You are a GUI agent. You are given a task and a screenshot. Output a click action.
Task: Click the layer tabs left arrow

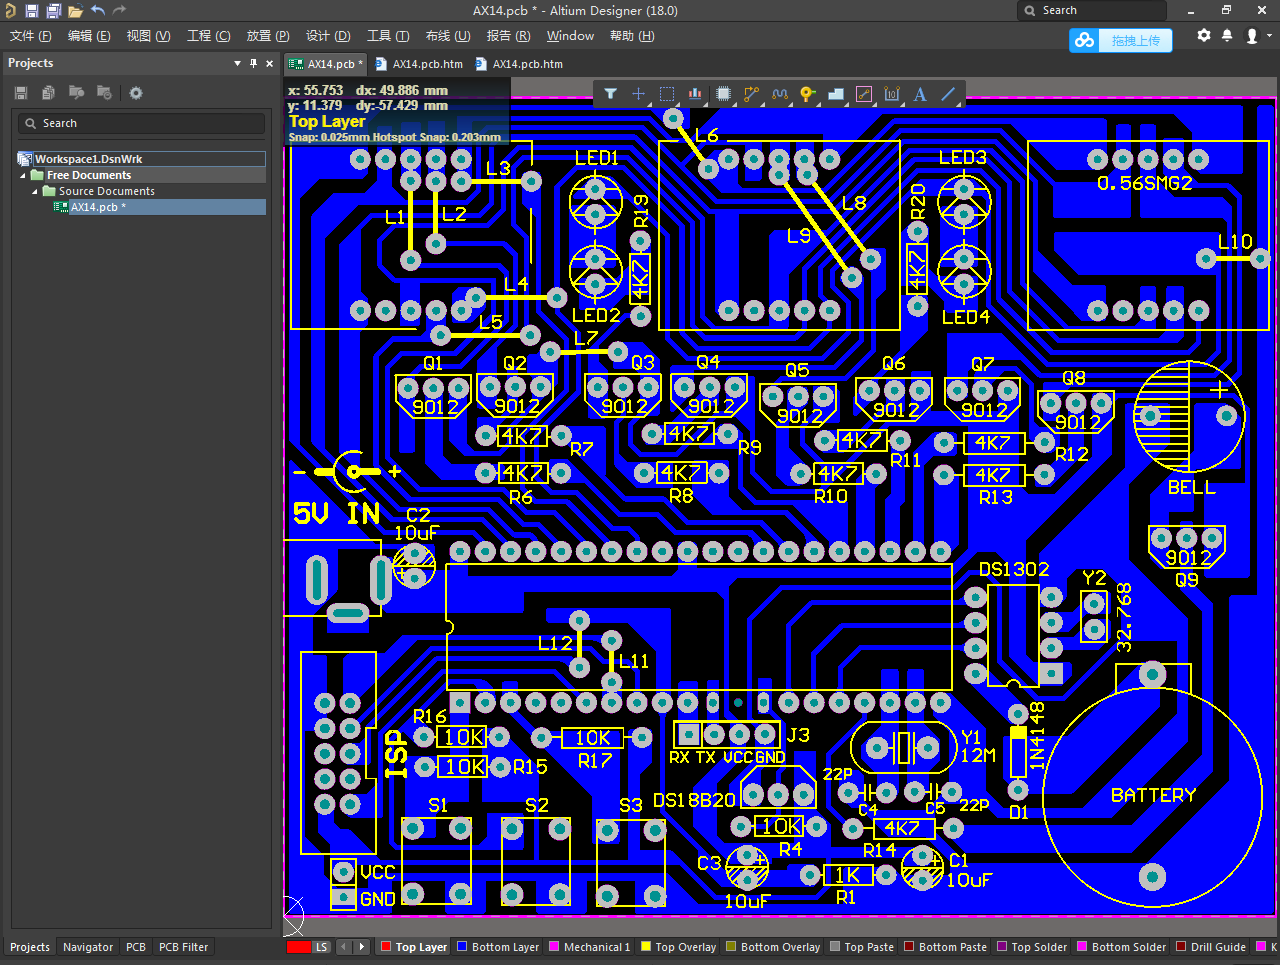click(344, 947)
